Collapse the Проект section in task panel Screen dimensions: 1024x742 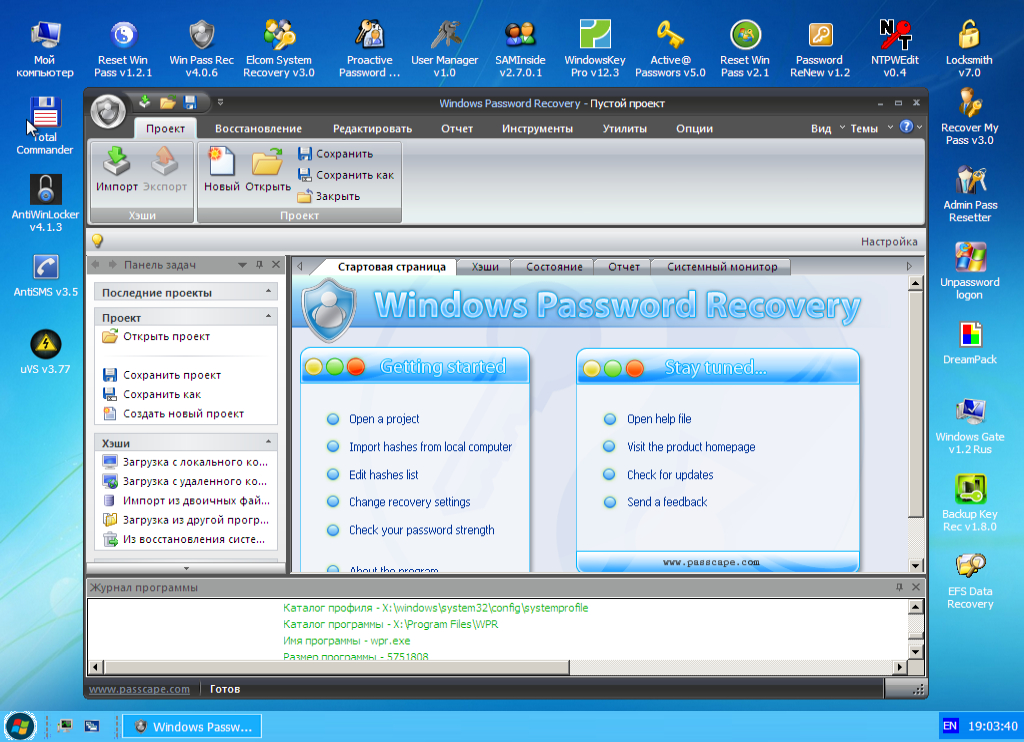[268, 316]
